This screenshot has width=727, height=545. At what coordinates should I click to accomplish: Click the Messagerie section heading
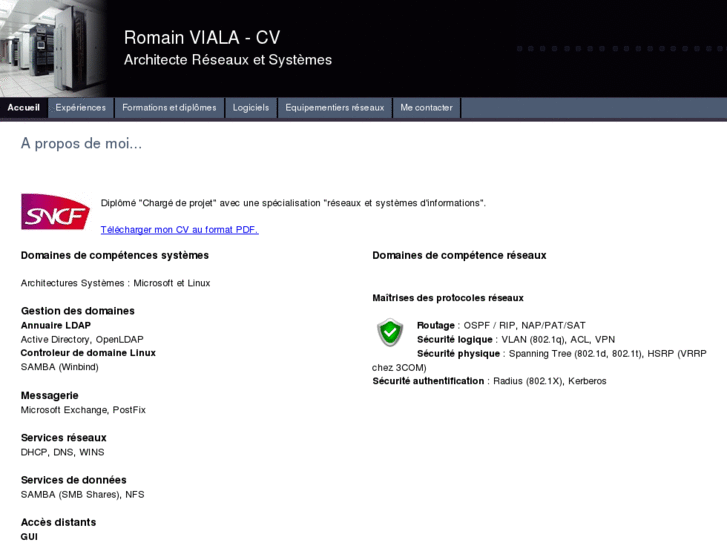(x=50, y=396)
